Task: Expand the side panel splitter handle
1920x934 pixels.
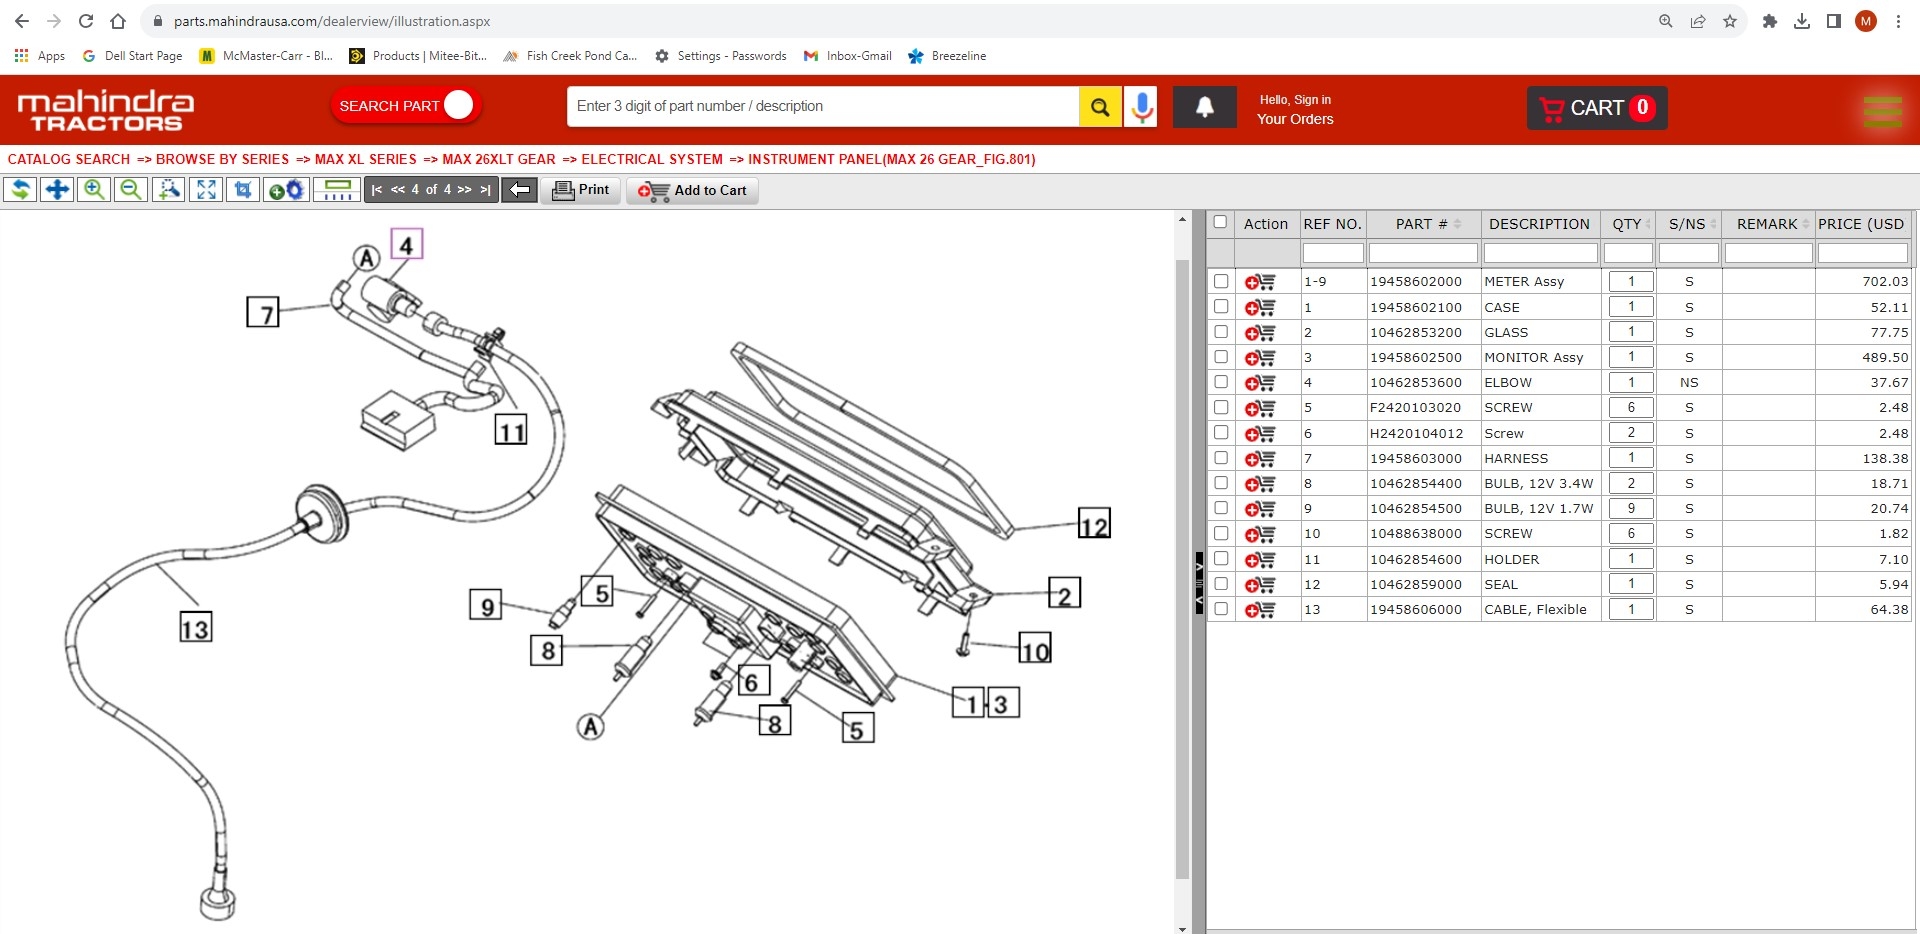Action: [1199, 582]
